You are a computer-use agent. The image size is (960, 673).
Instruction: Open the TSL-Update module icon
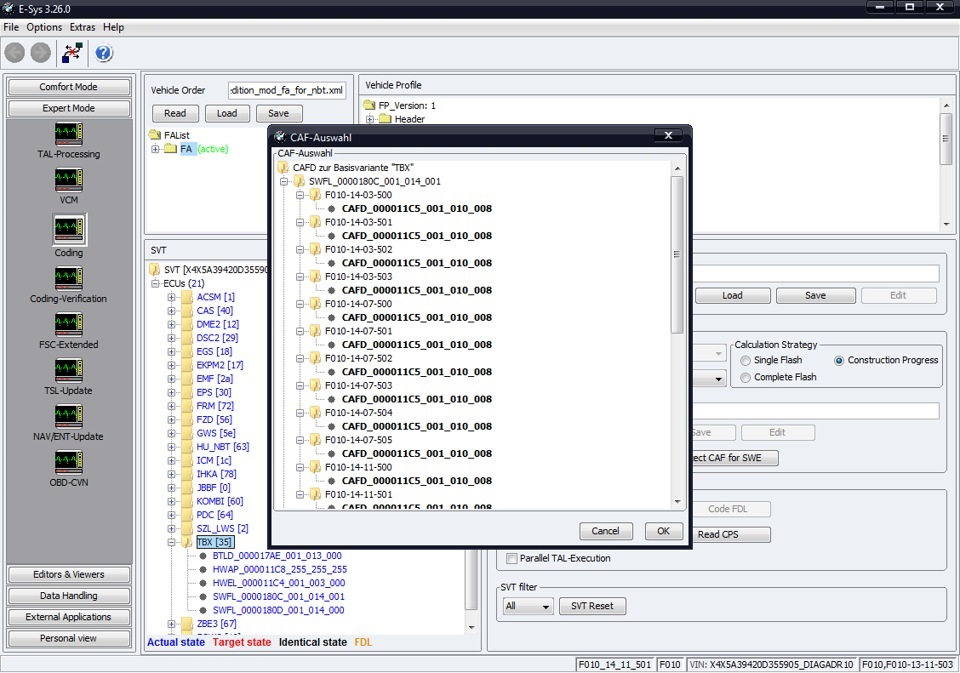[69, 370]
